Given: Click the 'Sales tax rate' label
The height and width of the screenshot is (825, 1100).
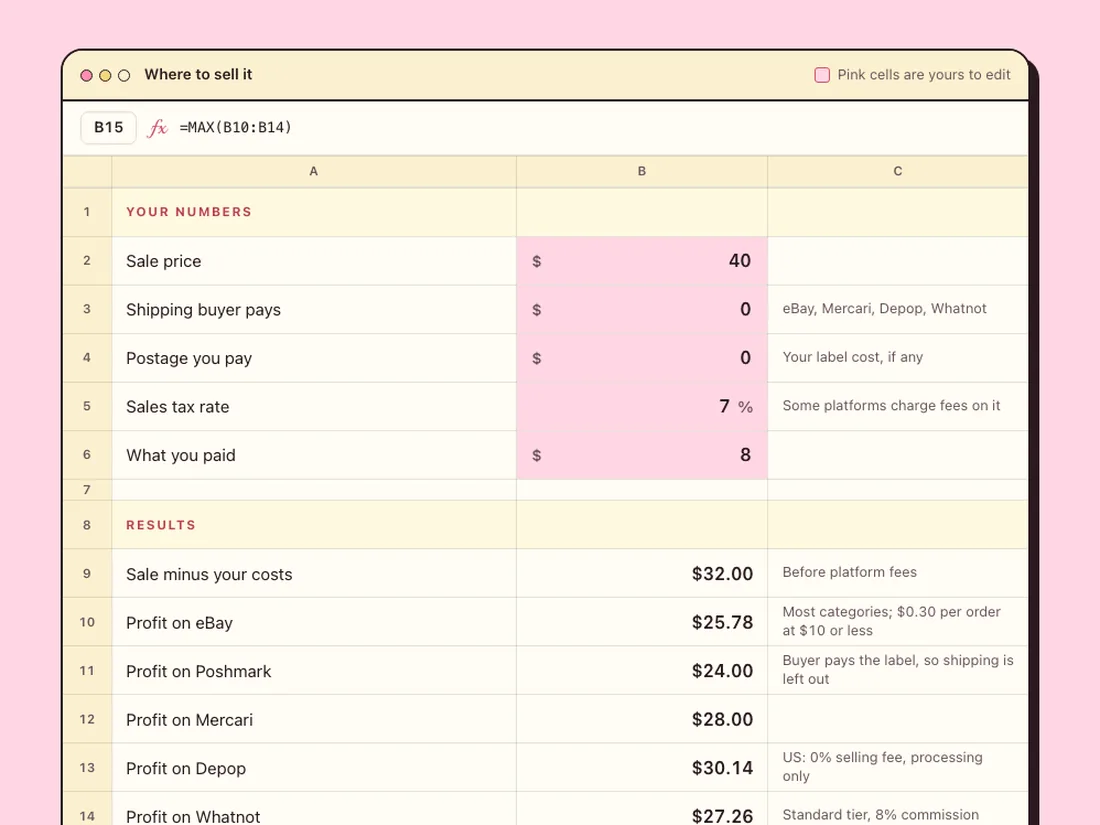Looking at the screenshot, I should (x=177, y=407).
